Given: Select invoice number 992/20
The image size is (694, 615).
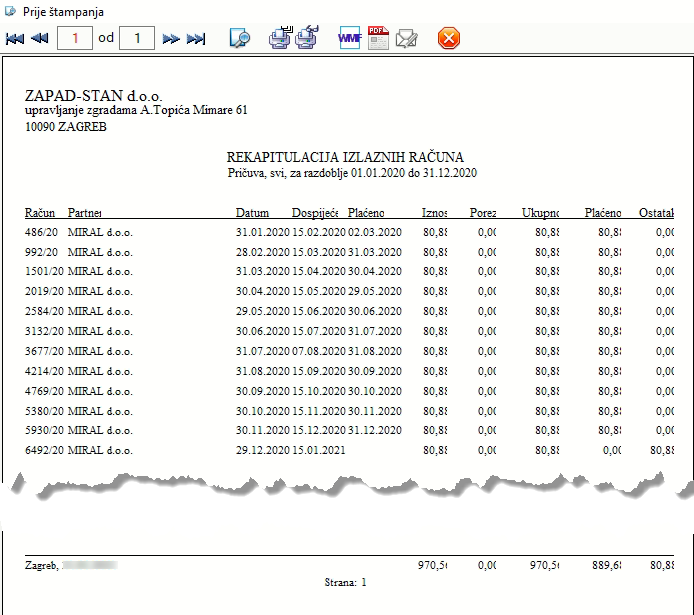Looking at the screenshot, I should (41, 252).
